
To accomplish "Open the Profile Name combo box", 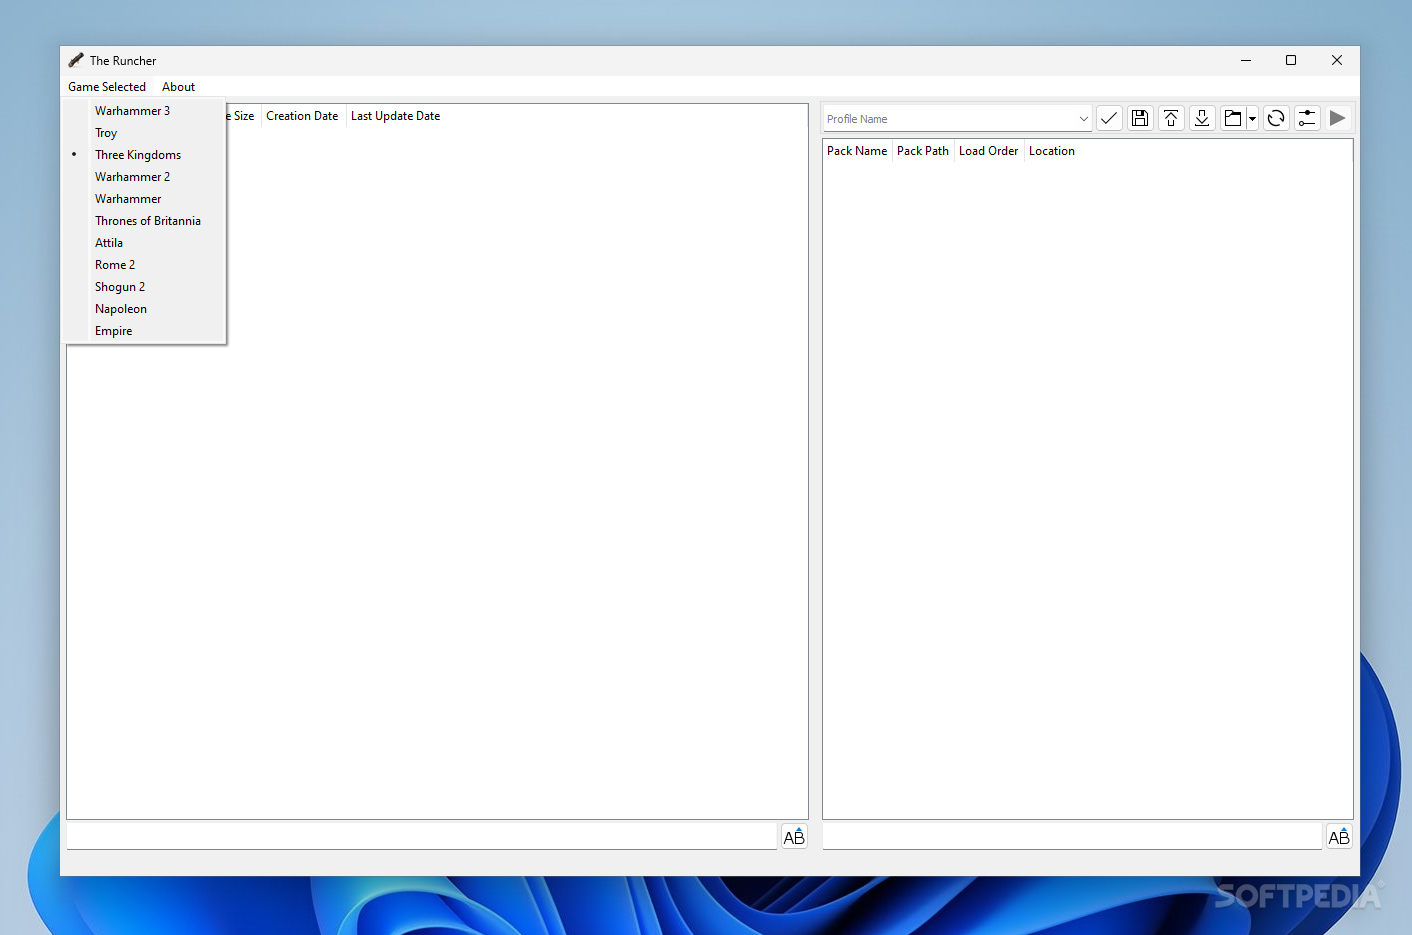I will (x=957, y=118).
